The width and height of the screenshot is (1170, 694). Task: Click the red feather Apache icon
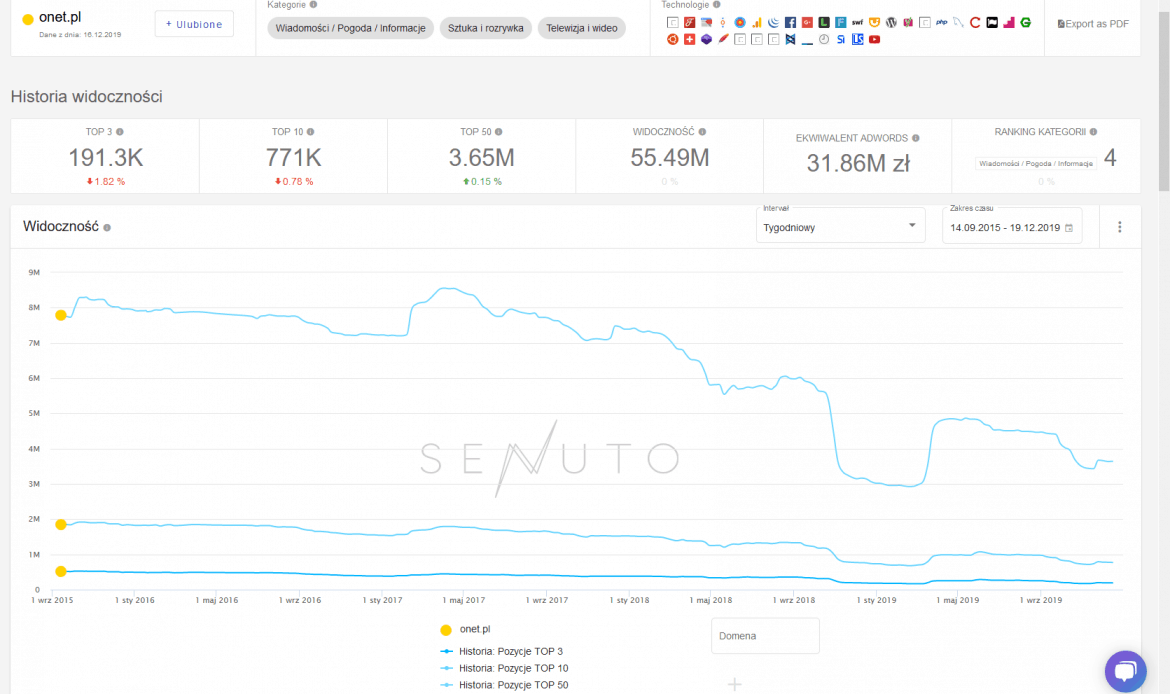pos(723,39)
